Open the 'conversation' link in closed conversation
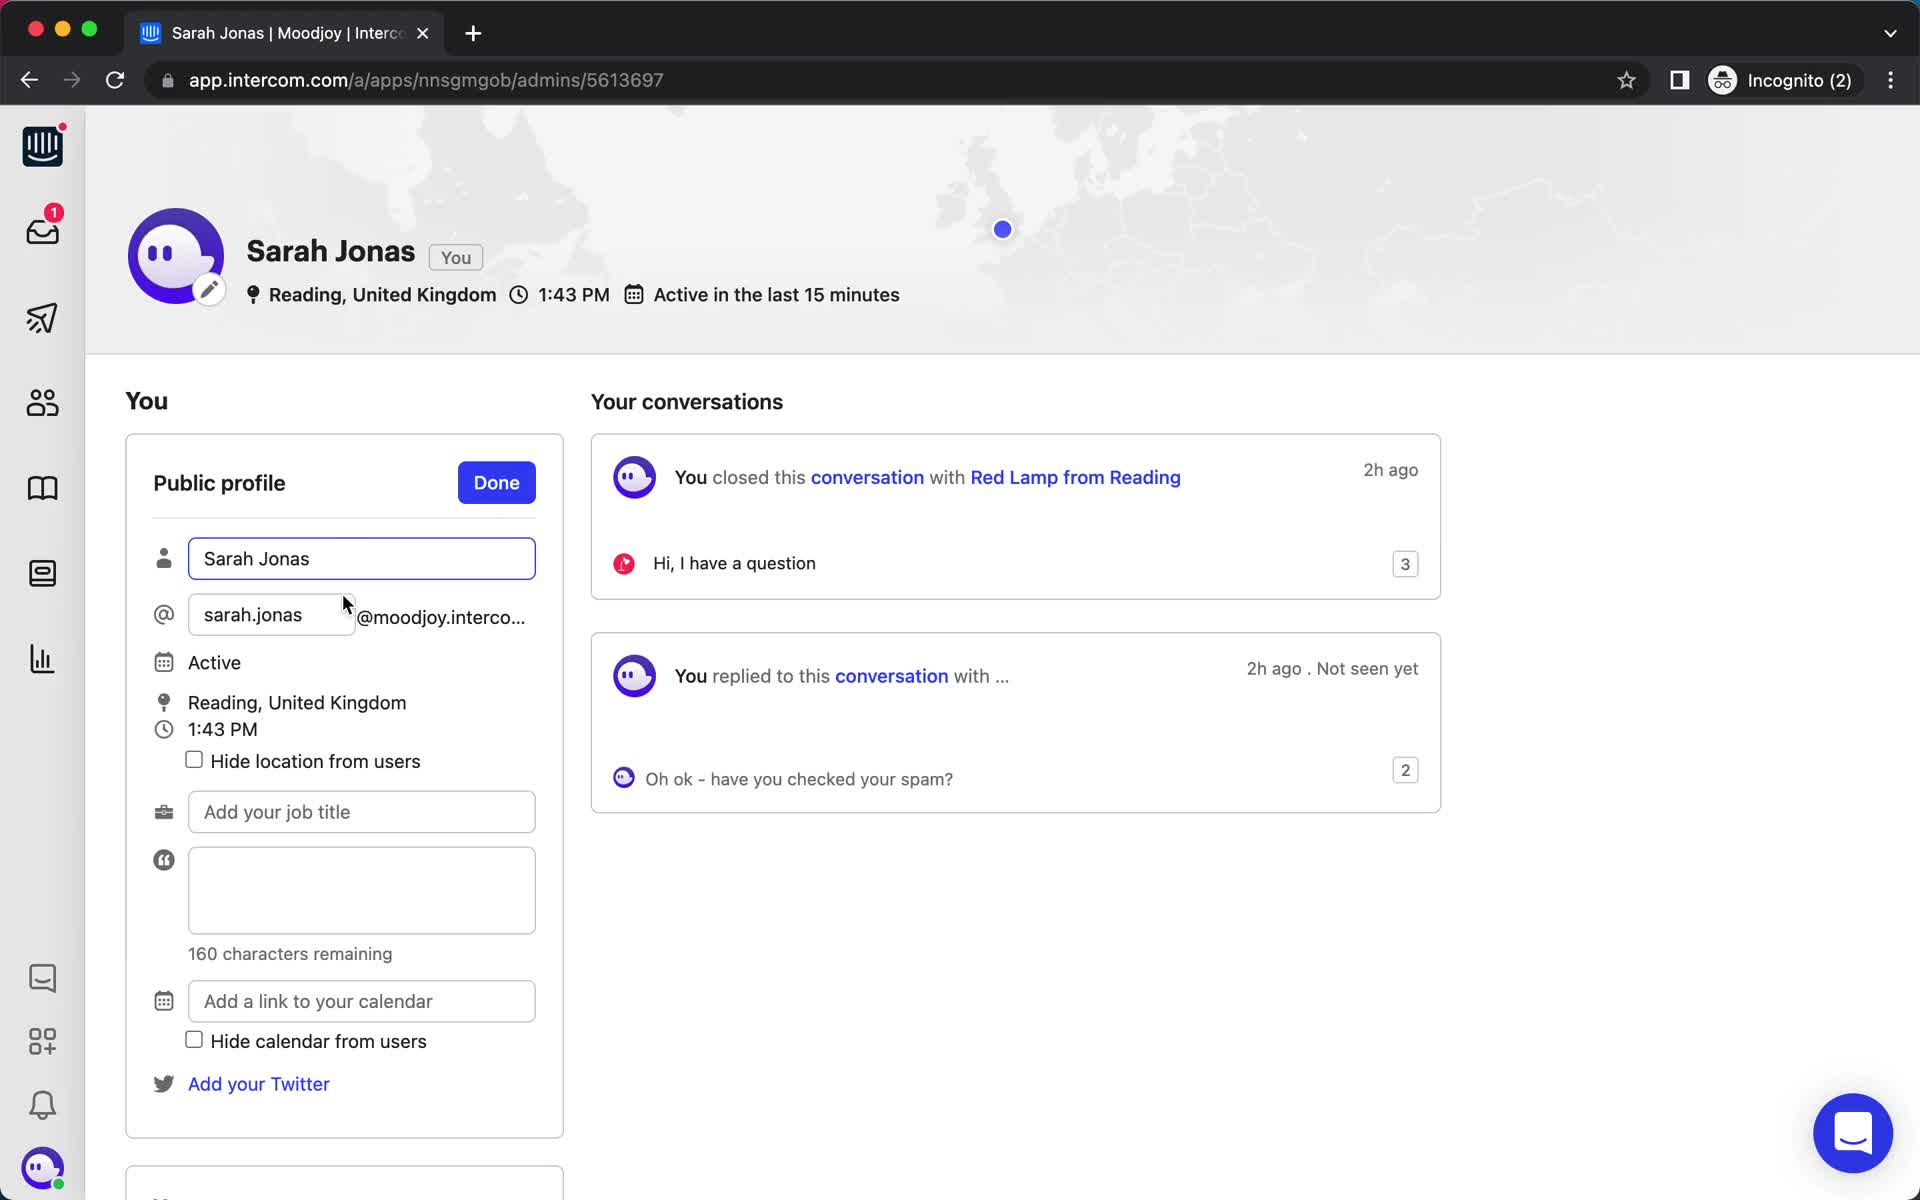 tap(867, 477)
